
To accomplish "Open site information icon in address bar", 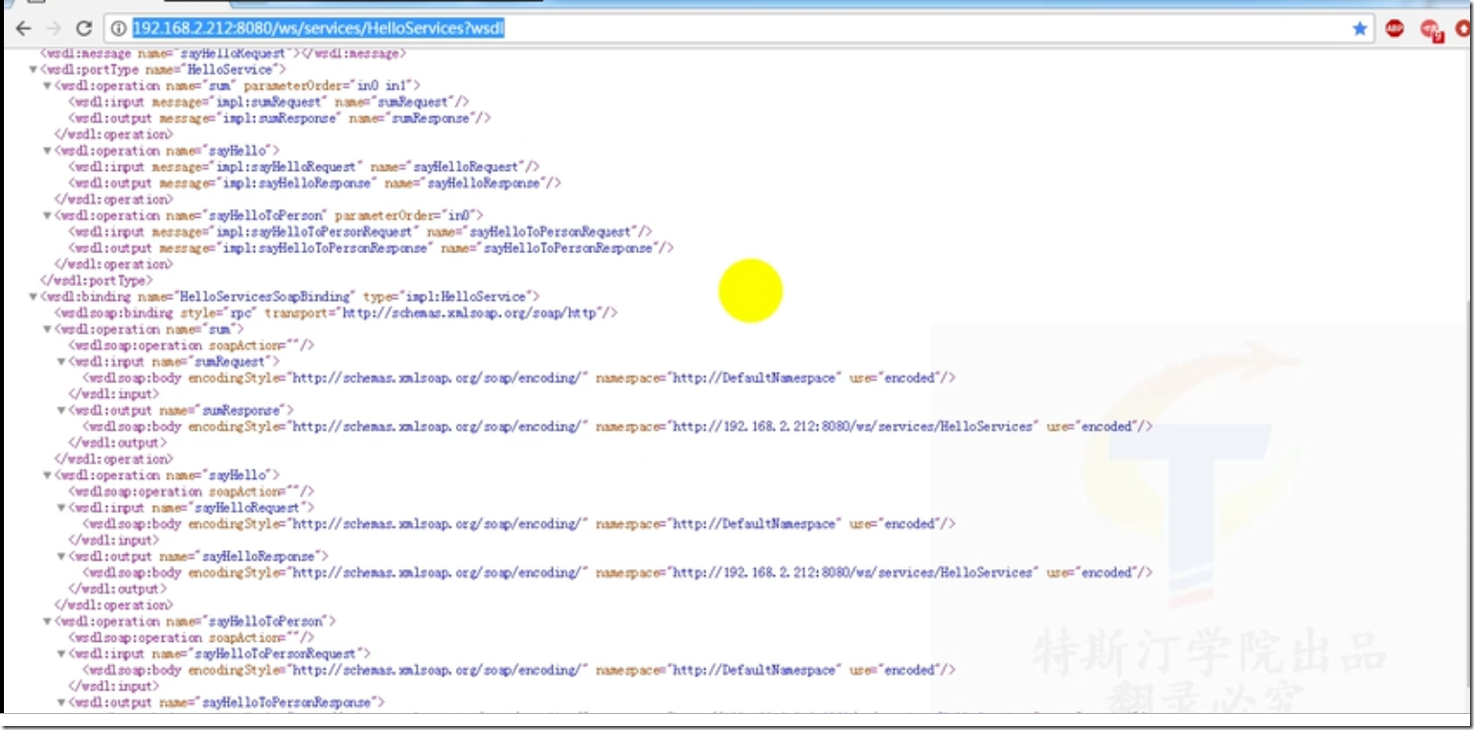I will click(x=118, y=29).
